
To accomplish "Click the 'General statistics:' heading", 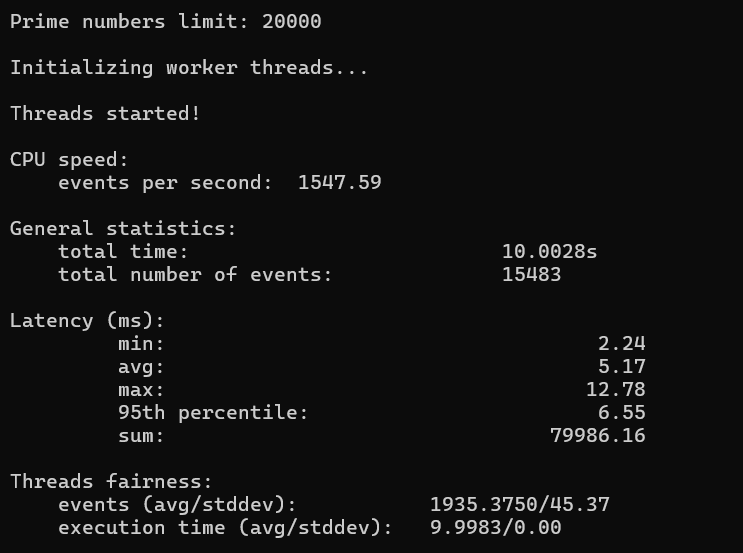I will pyautogui.click(x=123, y=229).
